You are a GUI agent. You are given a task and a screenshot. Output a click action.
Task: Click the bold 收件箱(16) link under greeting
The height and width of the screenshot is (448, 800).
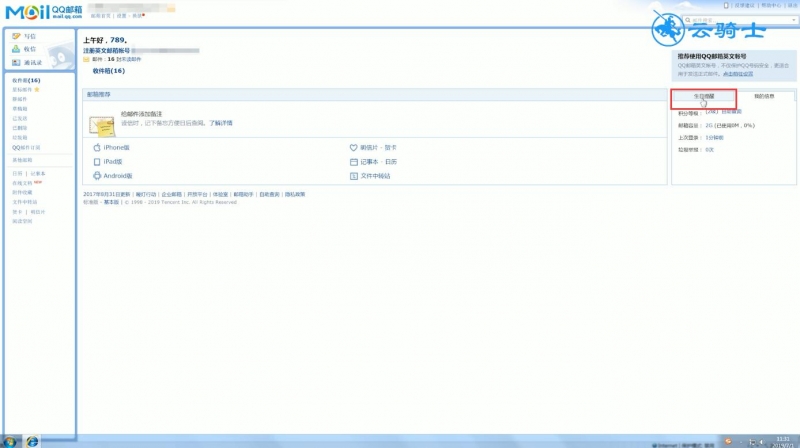pyautogui.click(x=109, y=71)
